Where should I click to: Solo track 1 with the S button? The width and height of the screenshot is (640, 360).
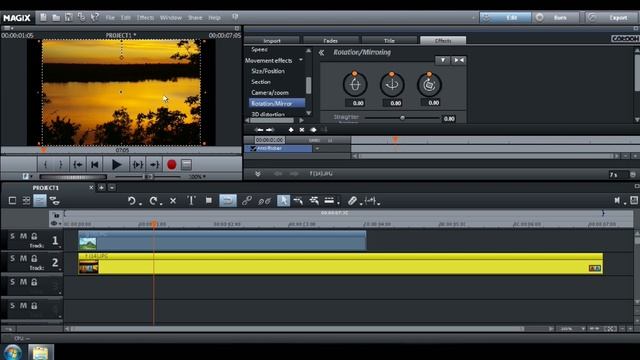click(x=12, y=236)
